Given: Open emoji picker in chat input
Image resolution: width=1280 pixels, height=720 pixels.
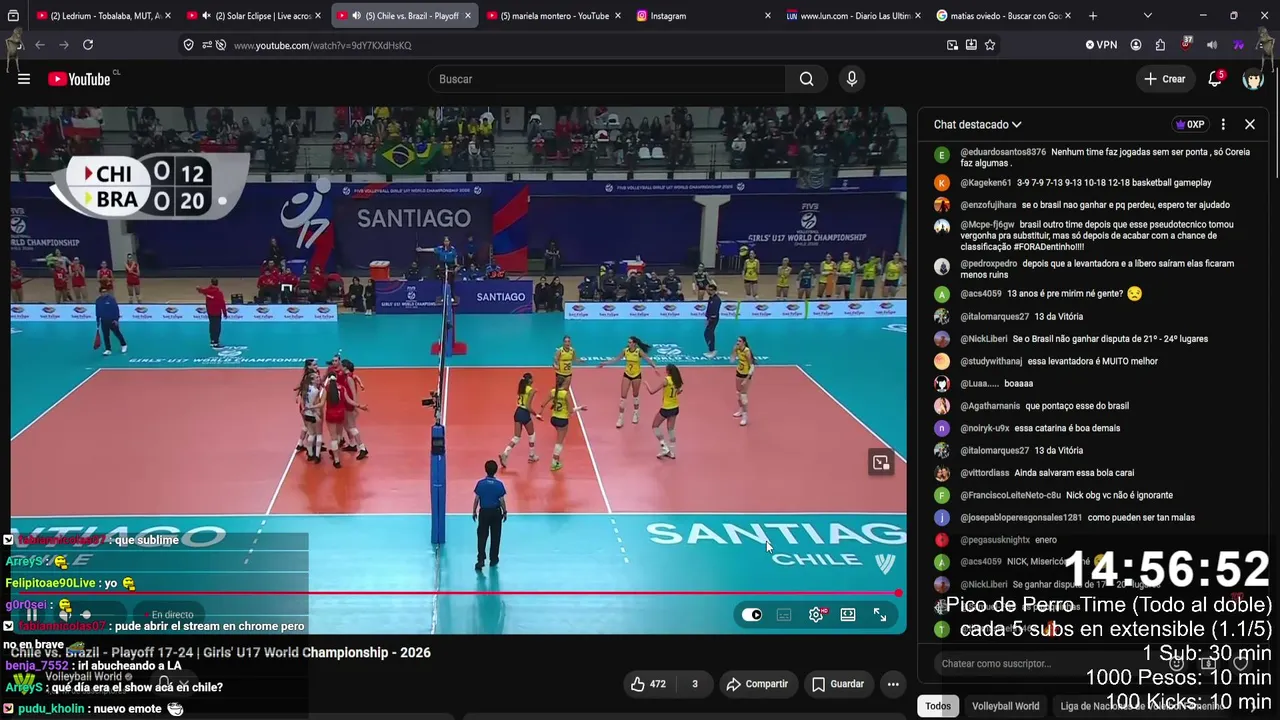Looking at the screenshot, I should [x=1177, y=663].
